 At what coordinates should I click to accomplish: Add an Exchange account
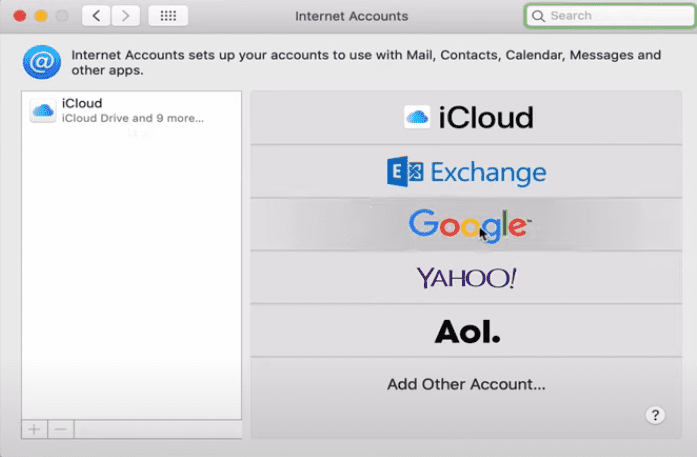[468, 171]
